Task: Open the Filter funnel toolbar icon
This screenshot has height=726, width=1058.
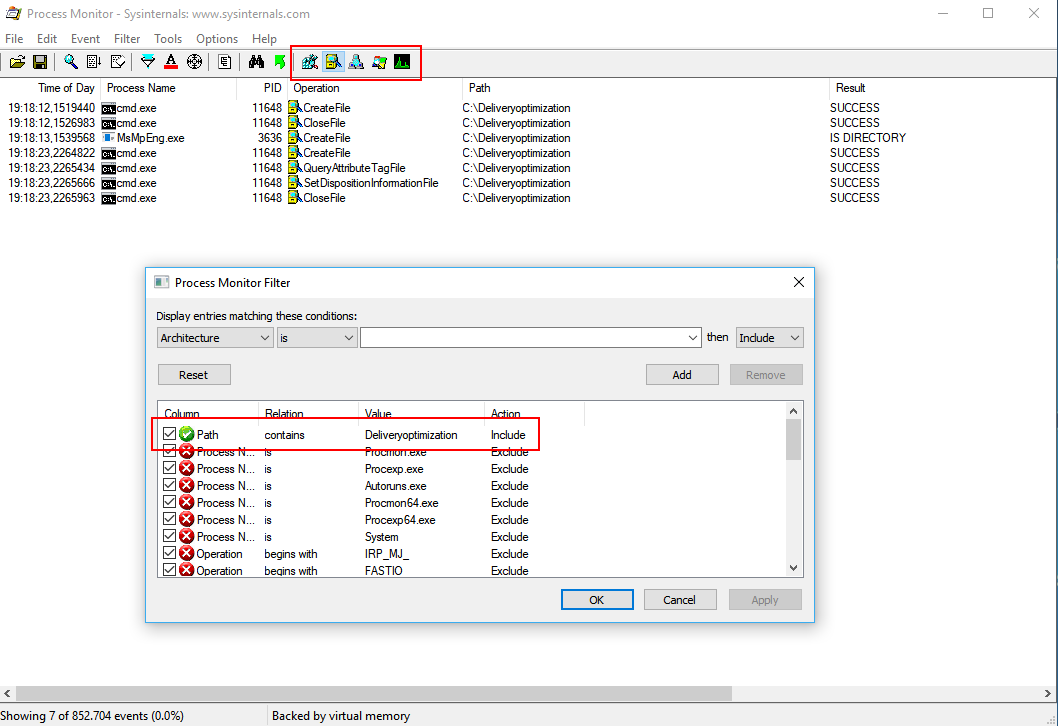Action: click(147, 62)
